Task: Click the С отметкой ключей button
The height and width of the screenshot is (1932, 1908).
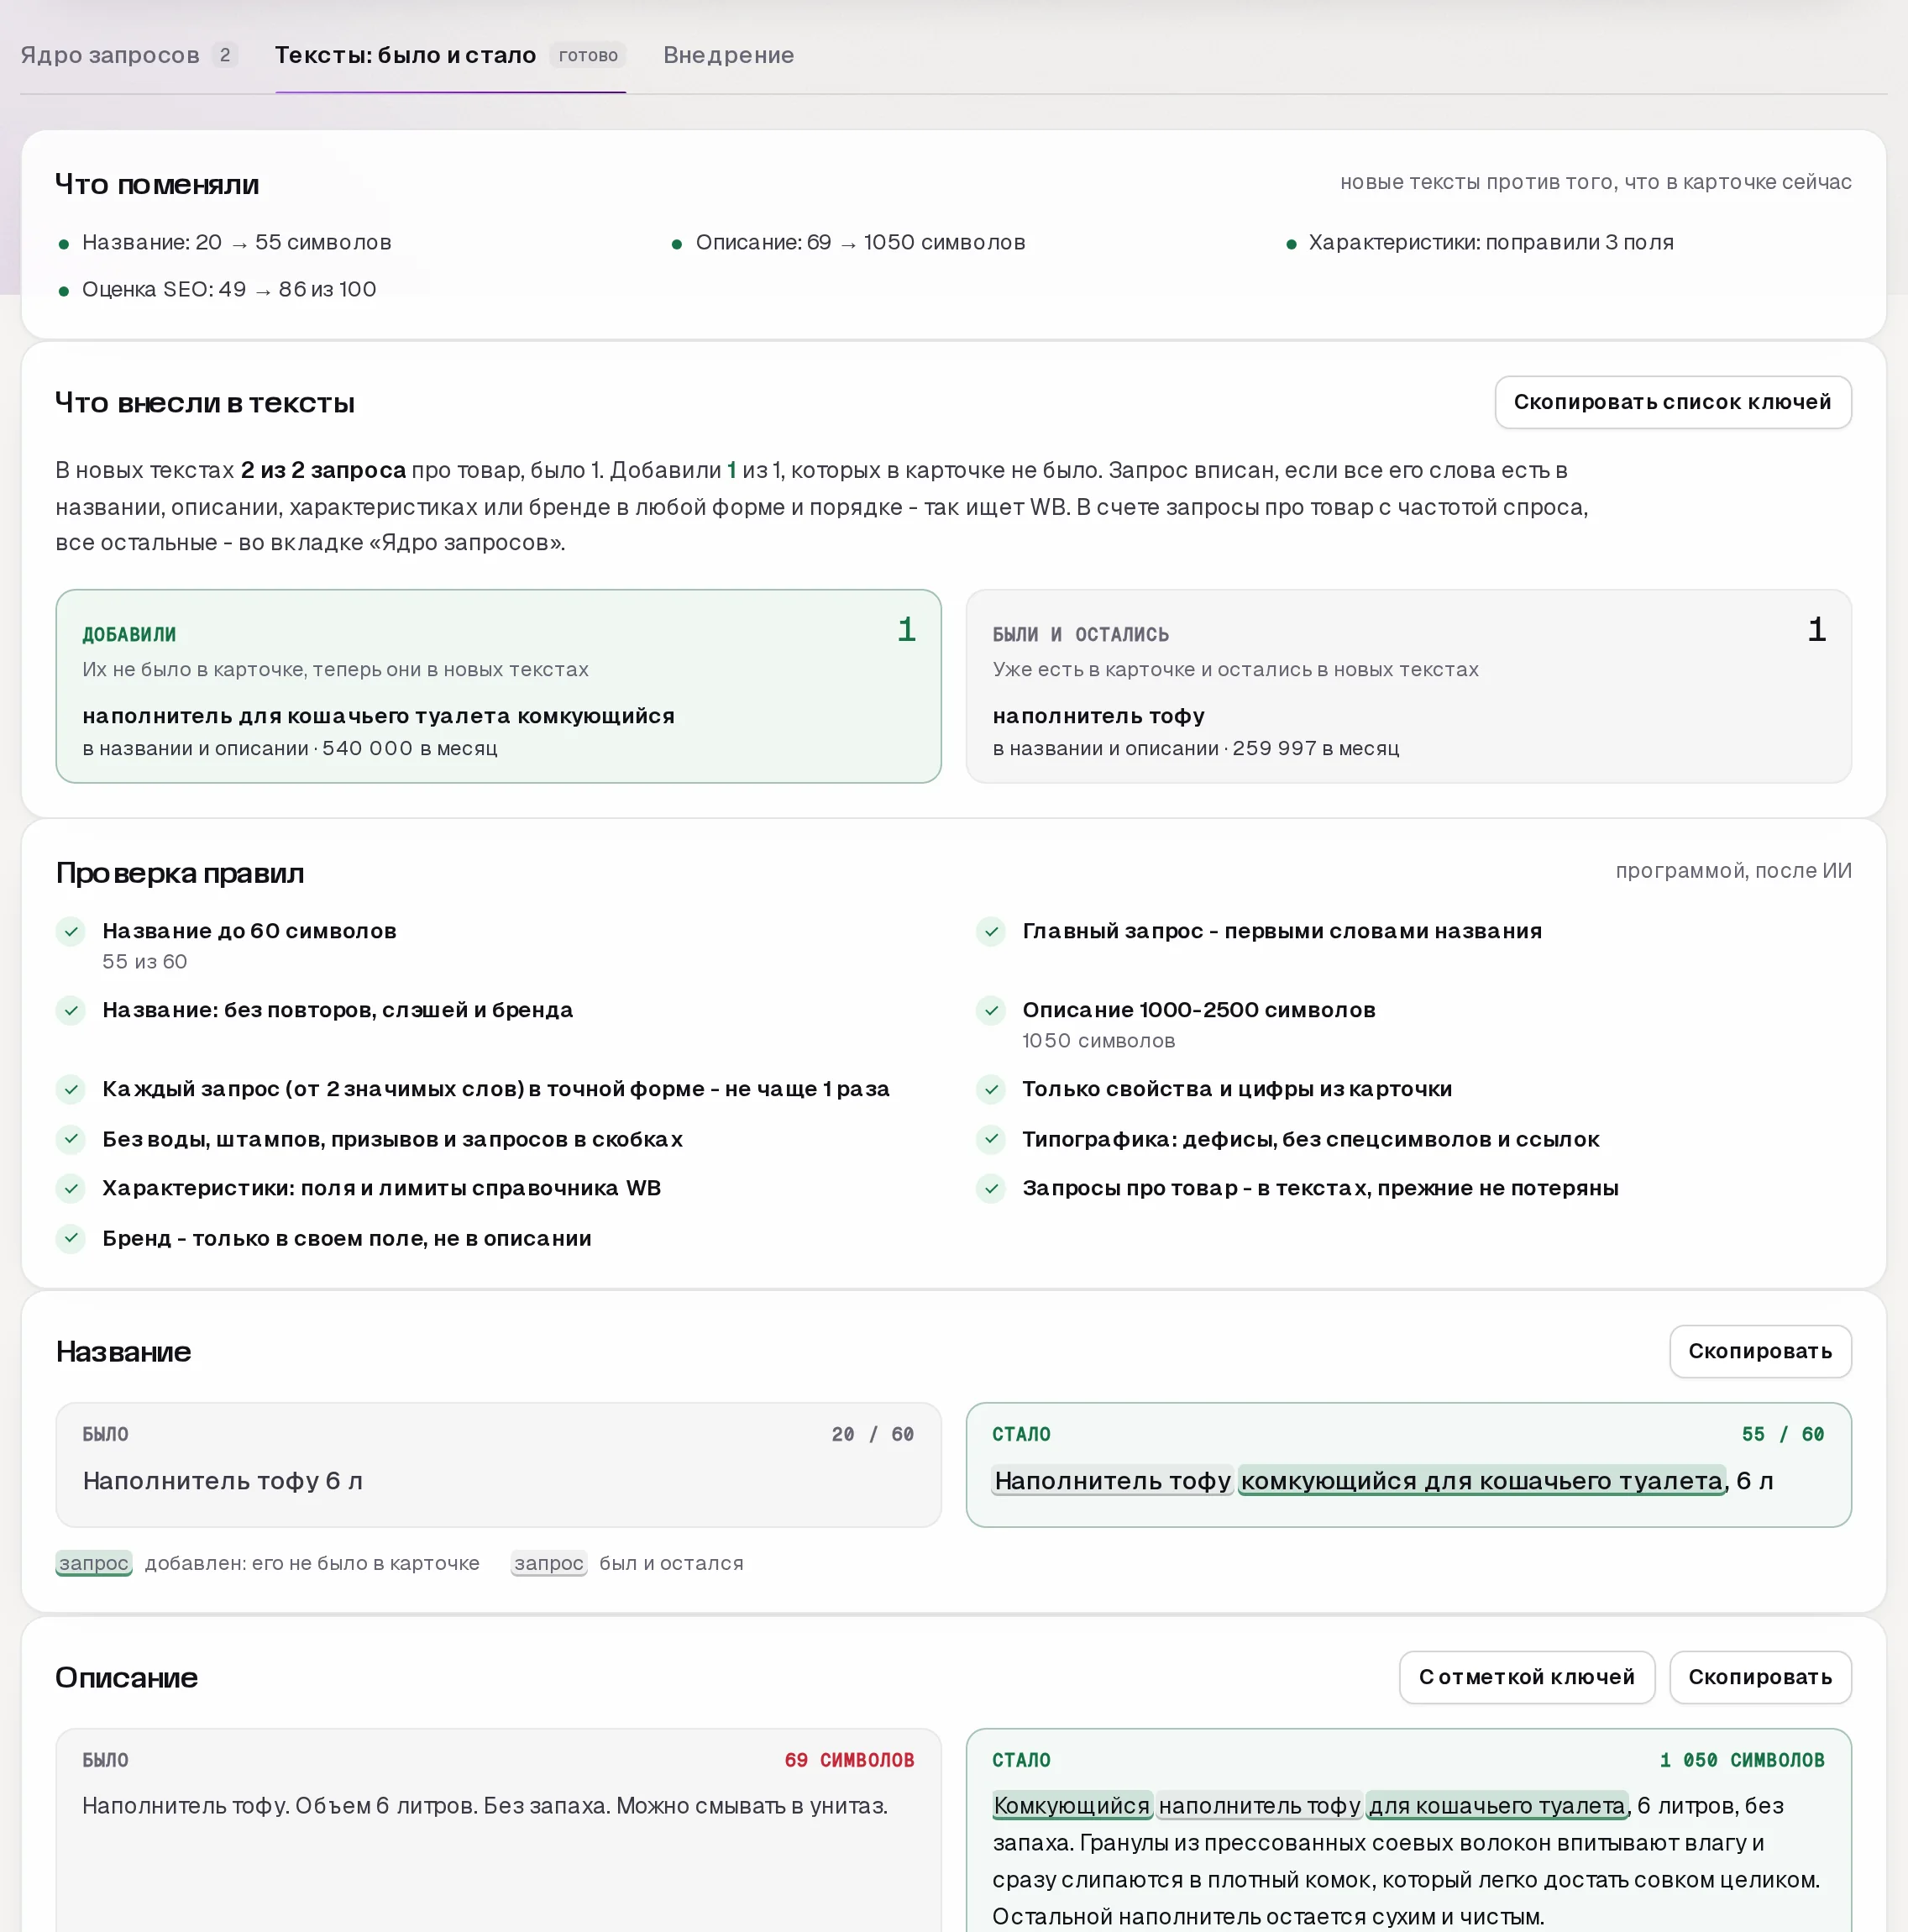Action: (1526, 1677)
